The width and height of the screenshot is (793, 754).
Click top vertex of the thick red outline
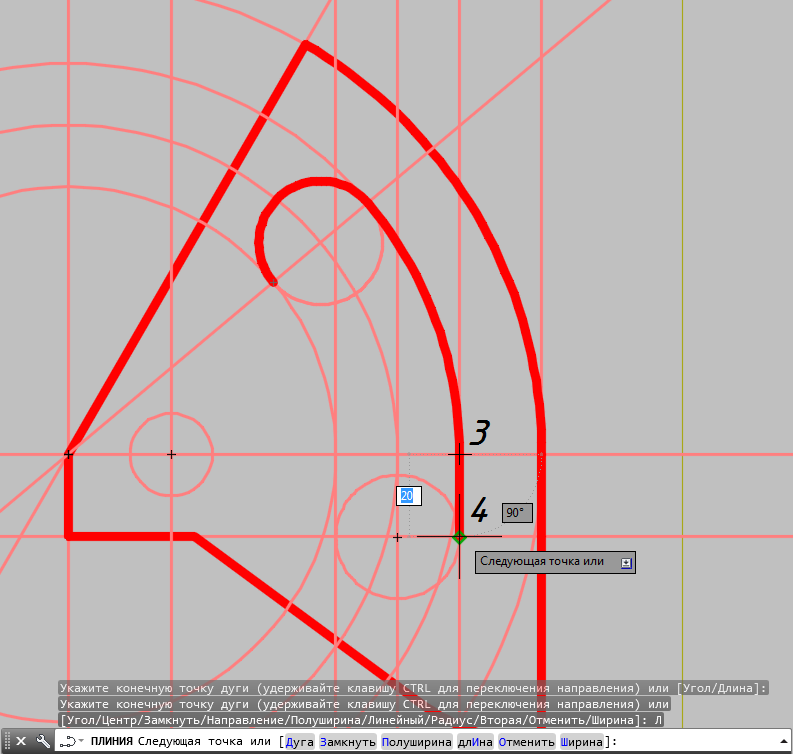click(x=306, y=44)
